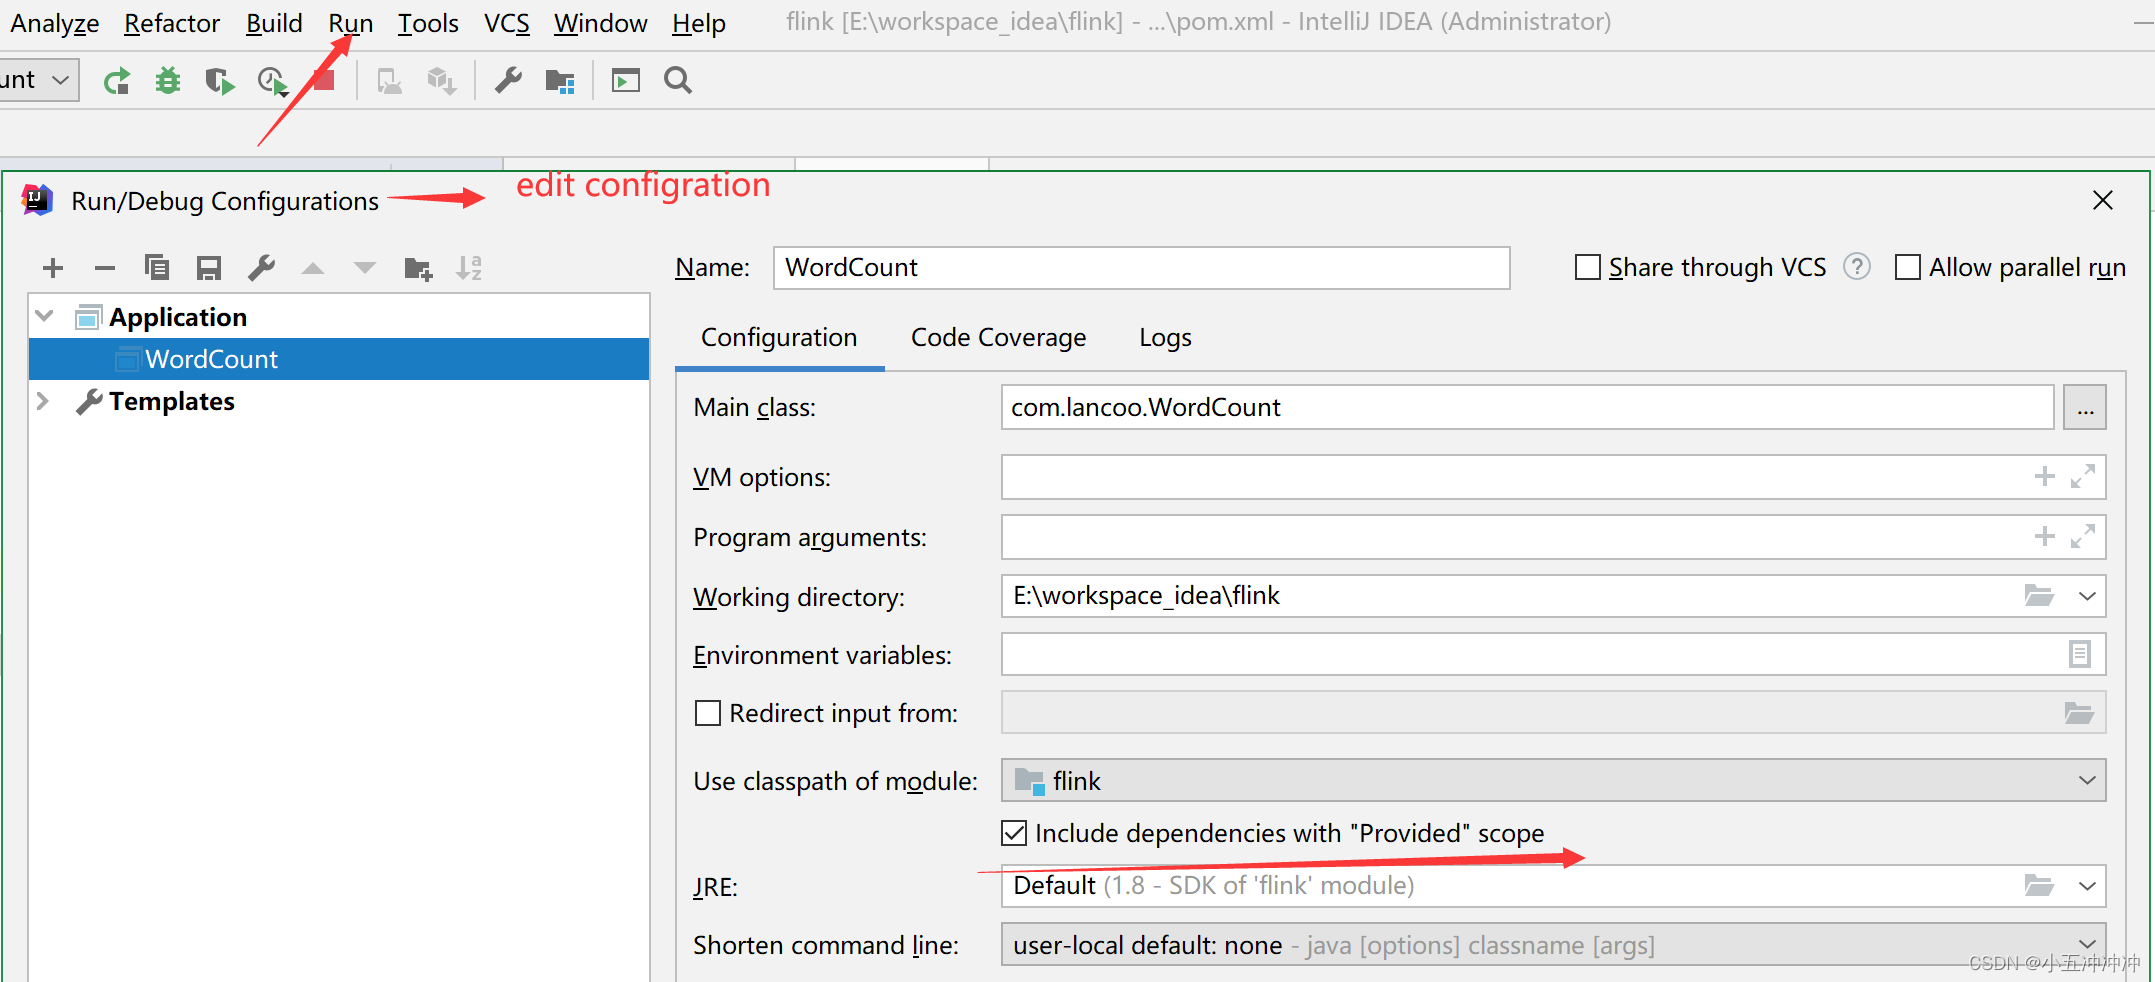Click Run with Coverage shield icon
The image size is (2155, 982).
(219, 81)
